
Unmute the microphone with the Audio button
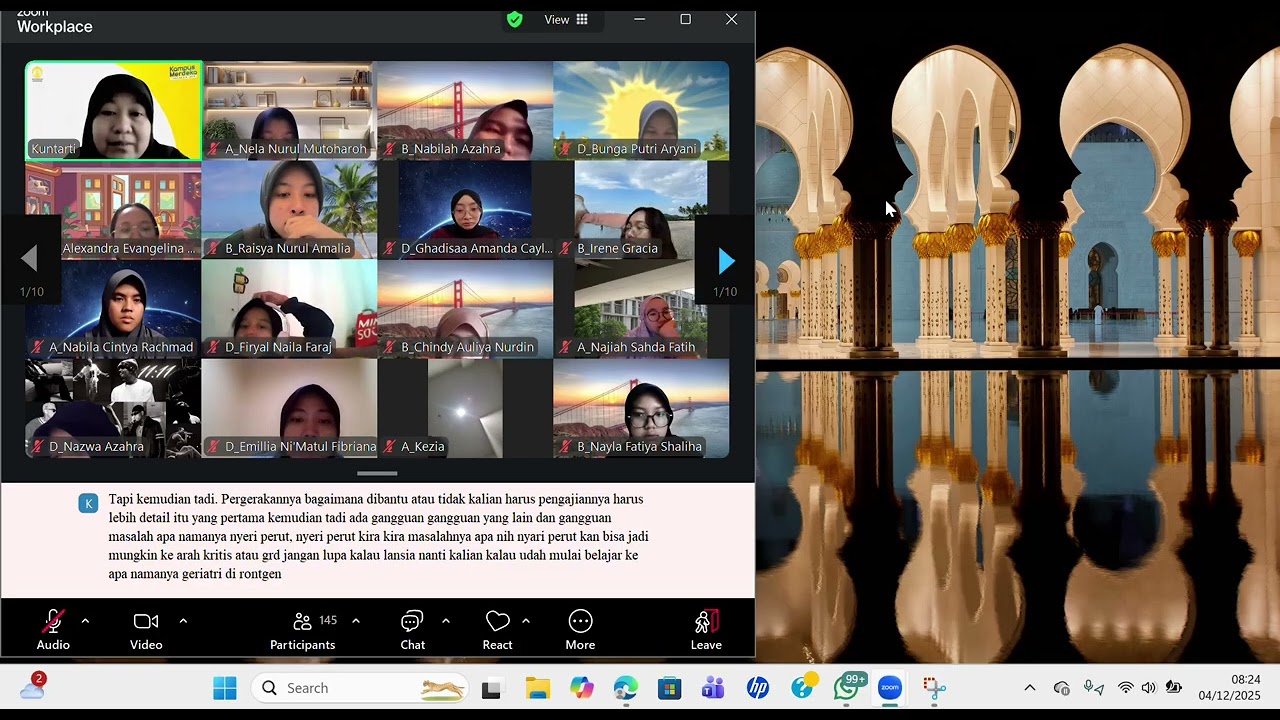click(x=53, y=630)
